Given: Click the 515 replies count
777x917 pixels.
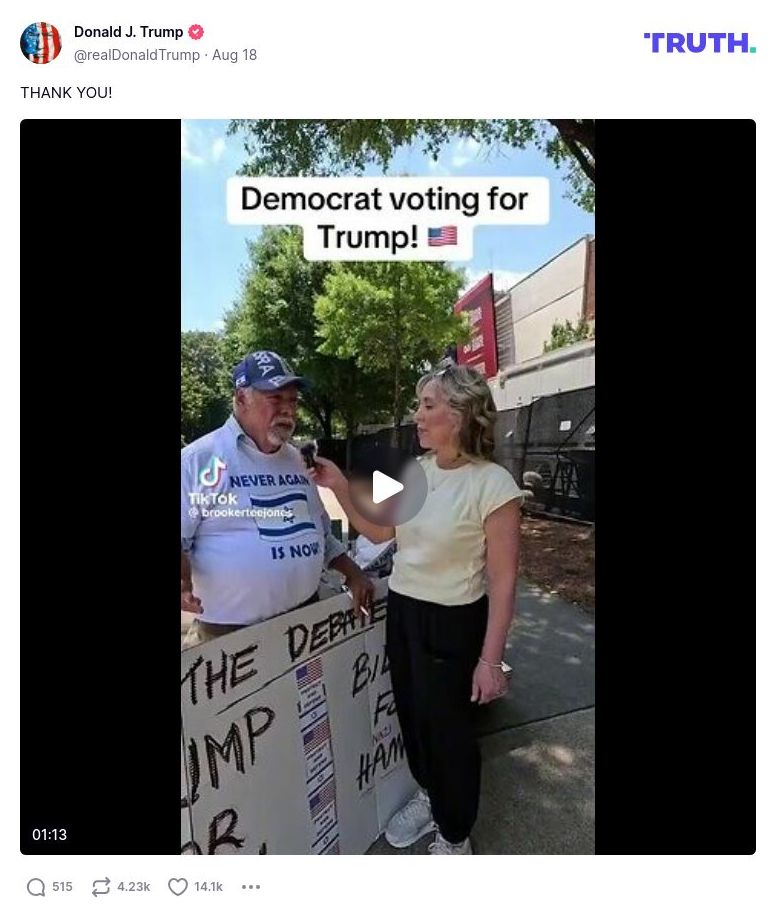Looking at the screenshot, I should pyautogui.click(x=63, y=887).
